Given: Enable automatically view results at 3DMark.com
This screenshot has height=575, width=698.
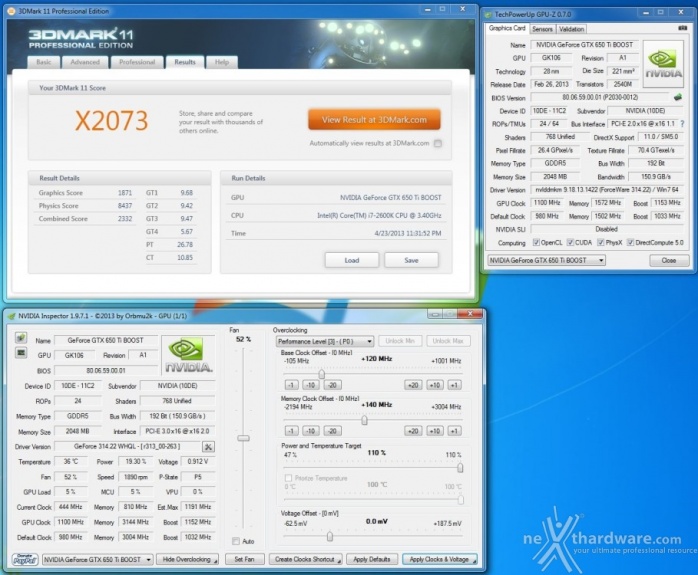Looking at the screenshot, I should (x=438, y=143).
